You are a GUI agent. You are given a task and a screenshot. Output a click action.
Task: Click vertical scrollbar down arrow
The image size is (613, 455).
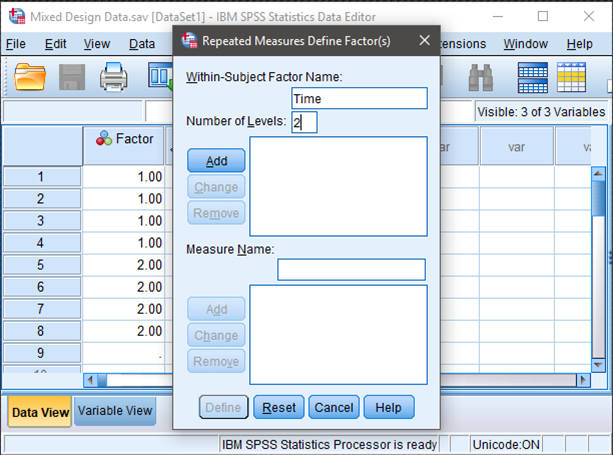pos(599,365)
